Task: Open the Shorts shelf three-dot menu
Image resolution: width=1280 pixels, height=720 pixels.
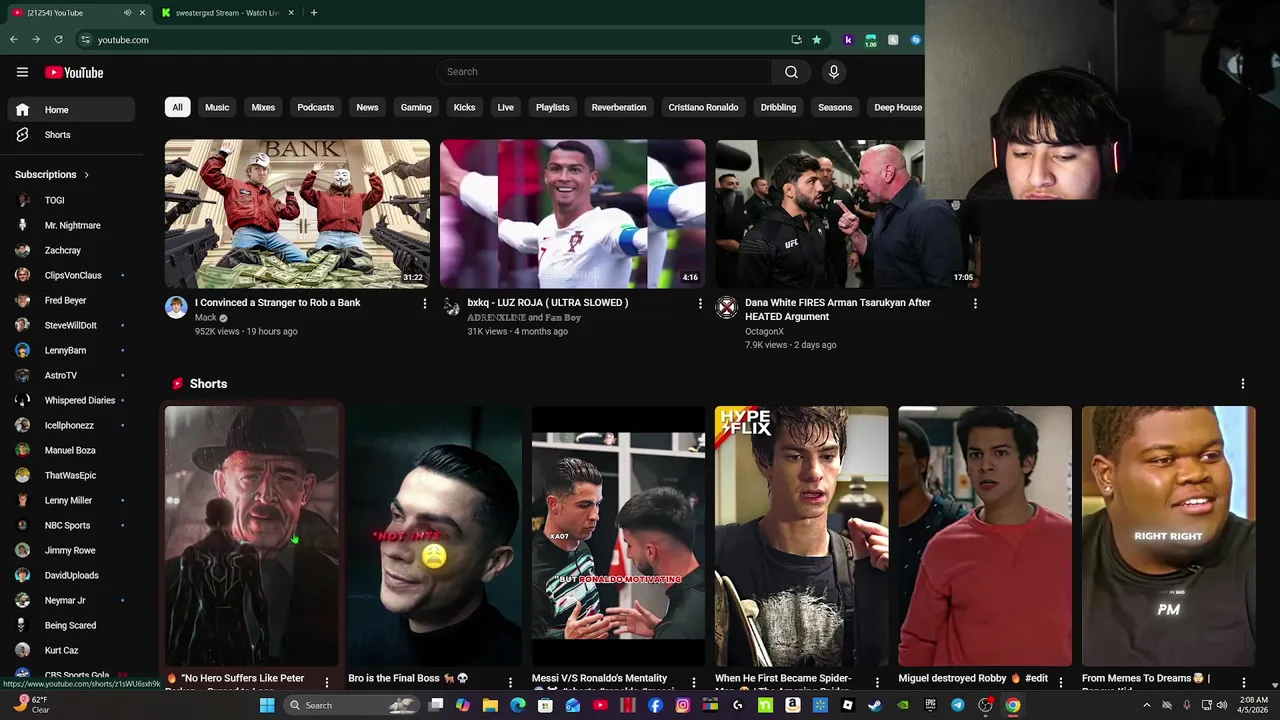Action: 1243,384
